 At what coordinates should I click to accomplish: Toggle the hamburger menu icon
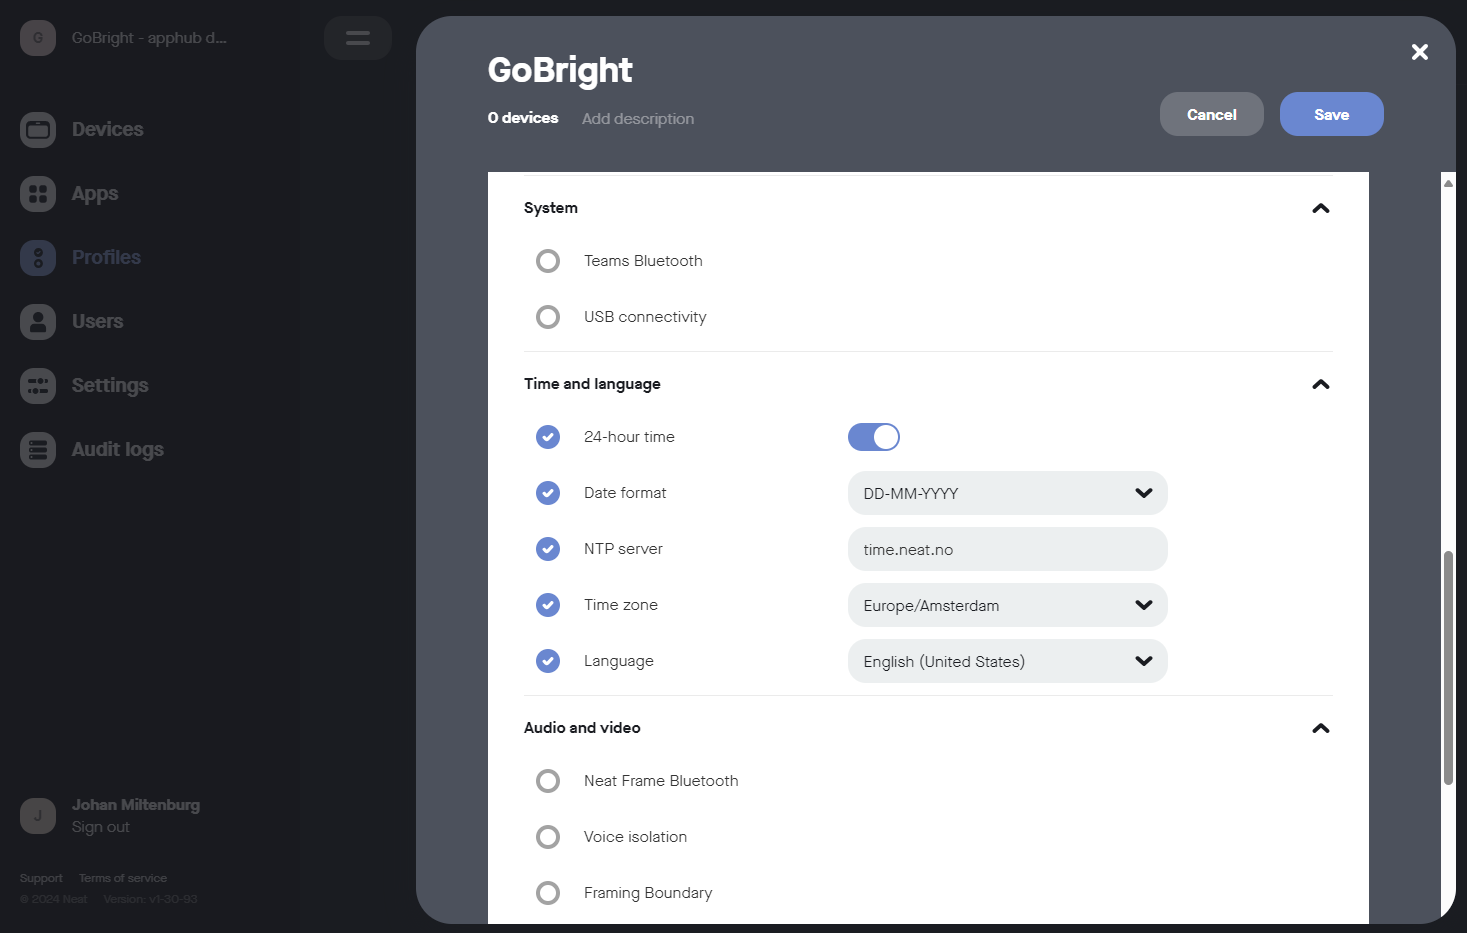point(357,38)
